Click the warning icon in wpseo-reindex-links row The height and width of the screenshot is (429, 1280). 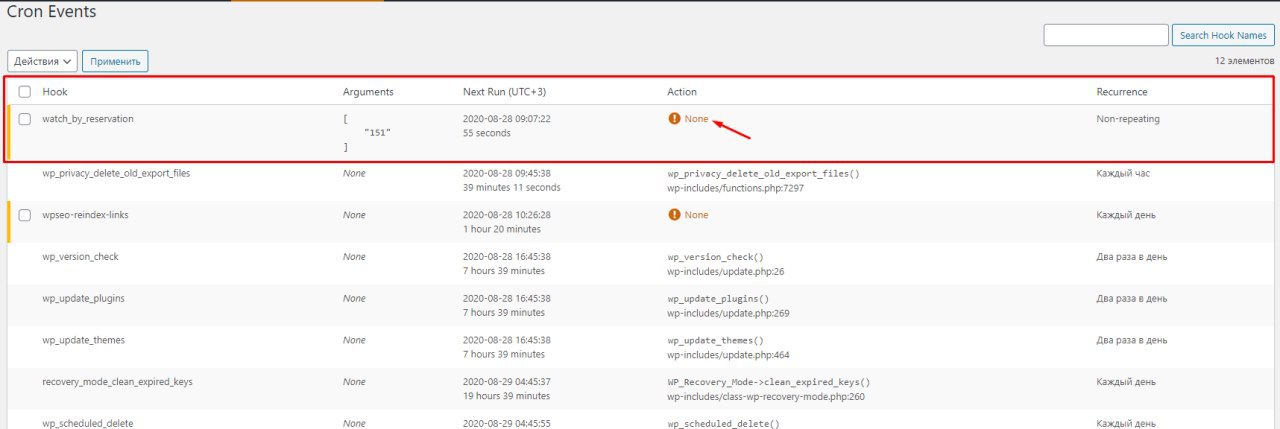[674, 215]
